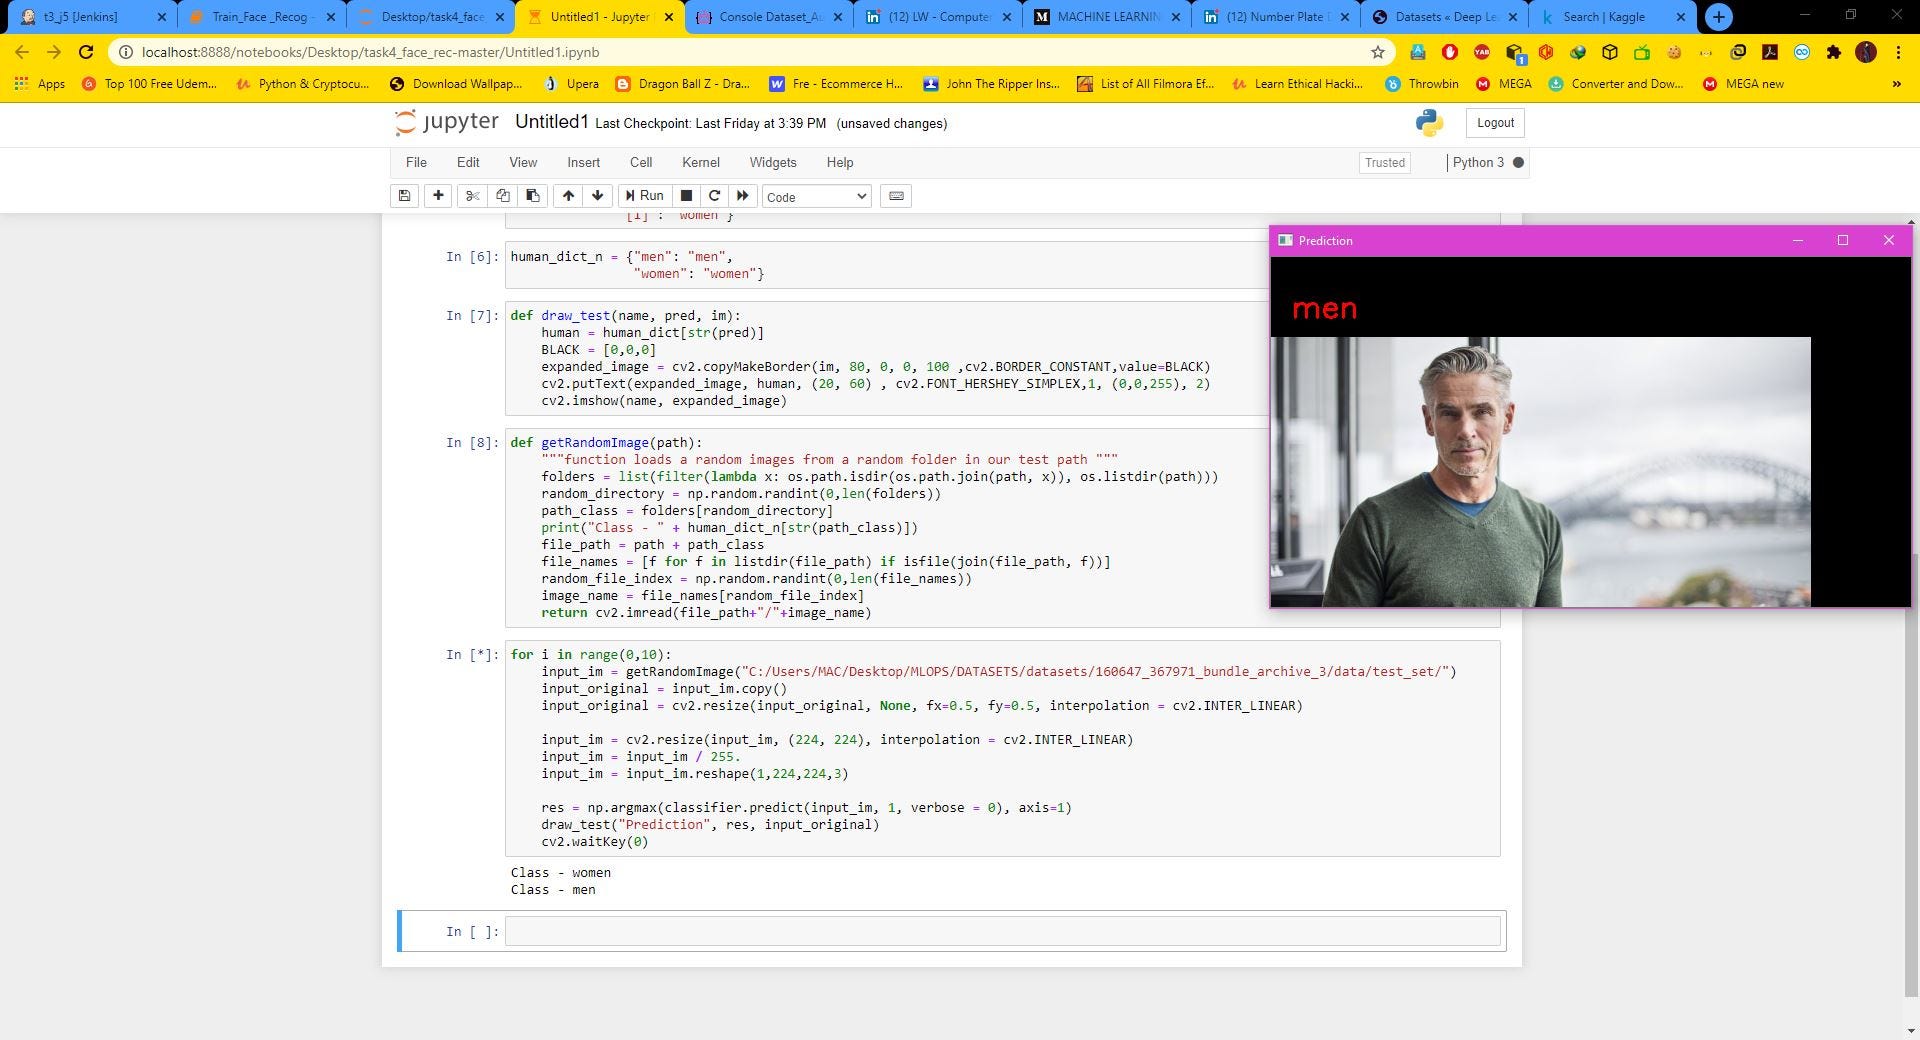The image size is (1920, 1040).
Task: Click the red hand ad-blocker extension icon
Action: (x=1450, y=52)
